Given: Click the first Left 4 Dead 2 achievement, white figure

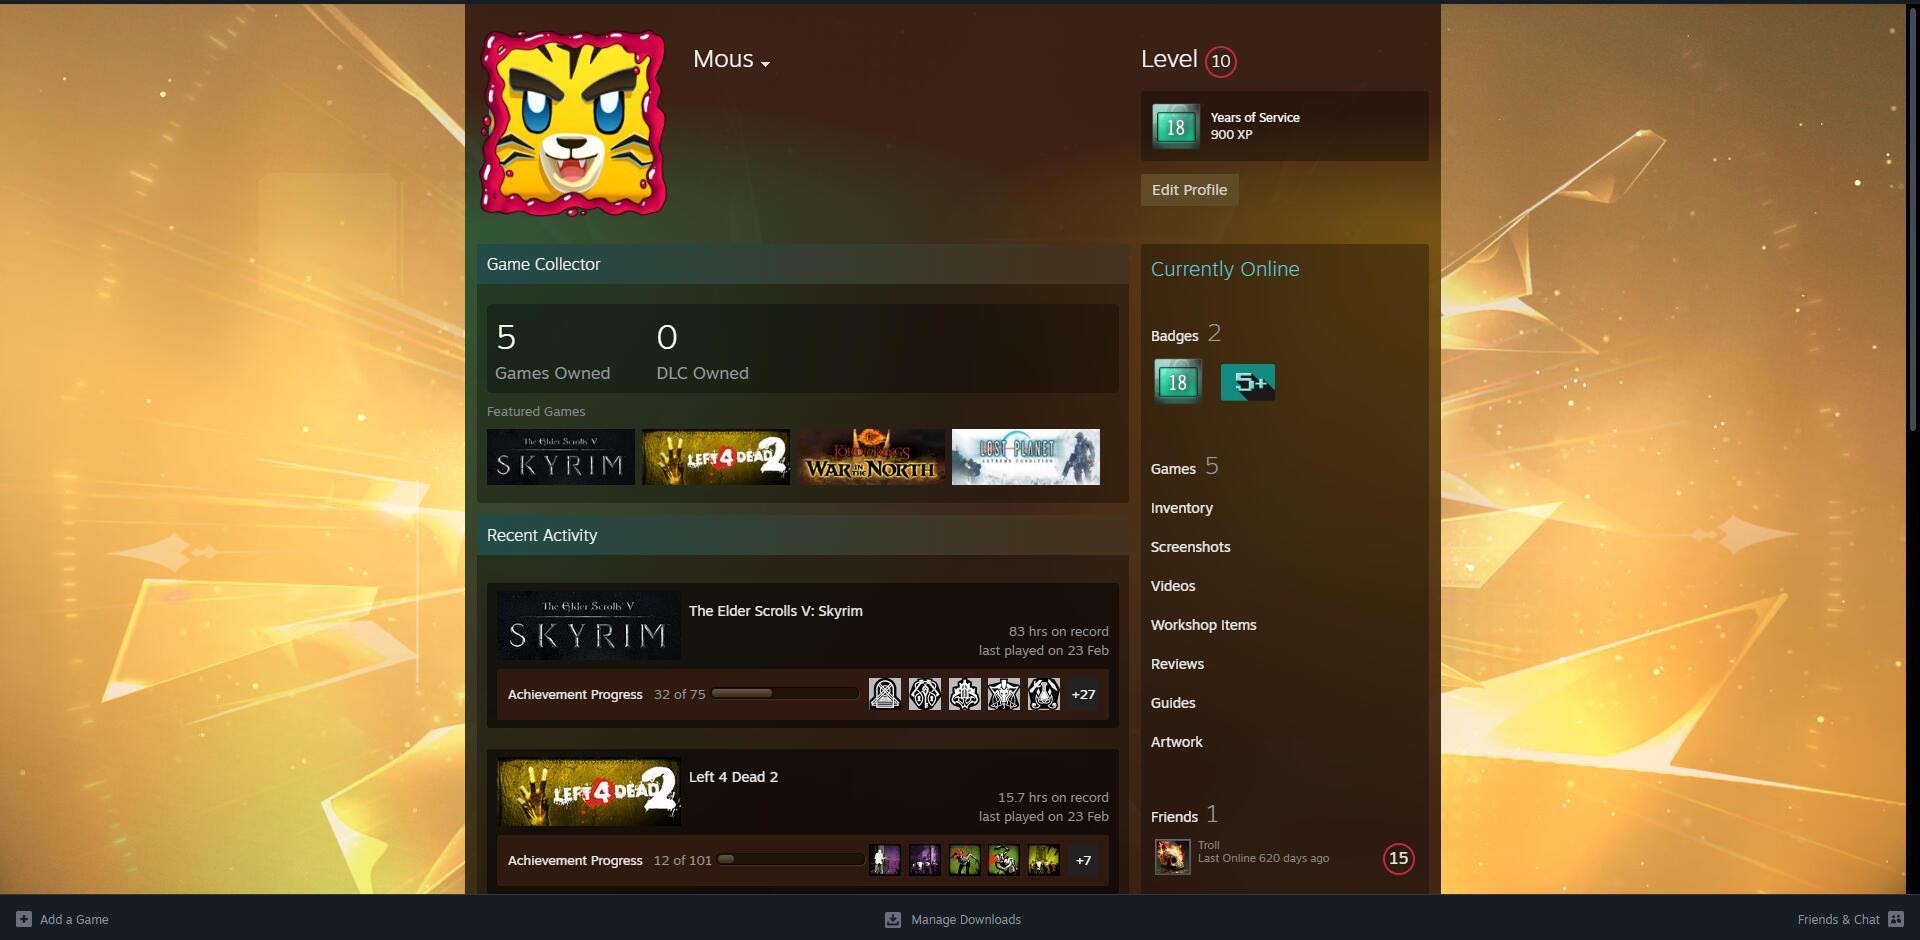Looking at the screenshot, I should pyautogui.click(x=885, y=860).
